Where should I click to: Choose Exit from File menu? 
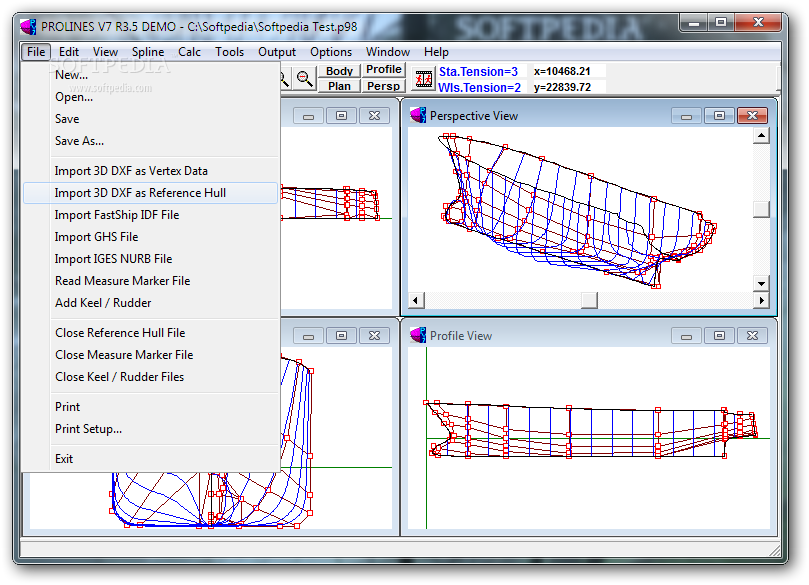coord(150,459)
